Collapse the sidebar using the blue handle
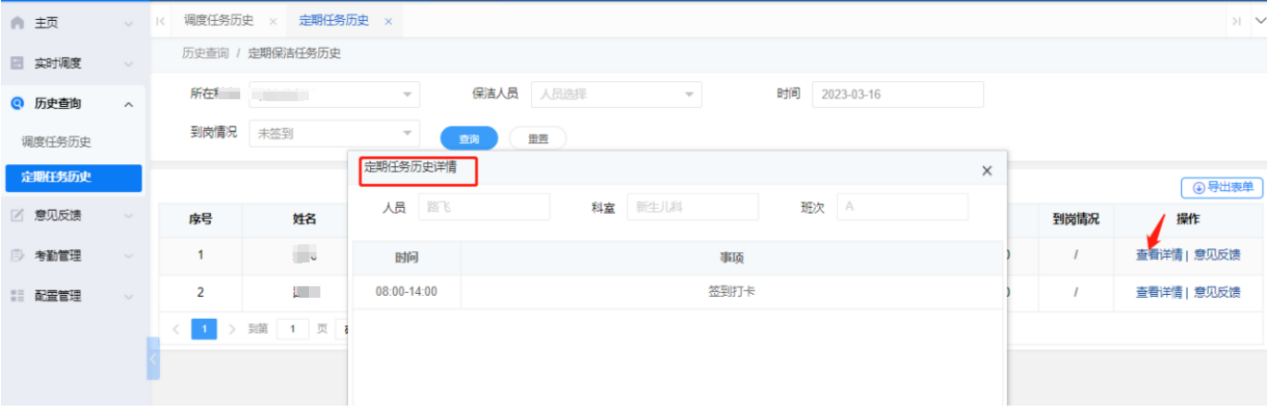 [x=153, y=358]
